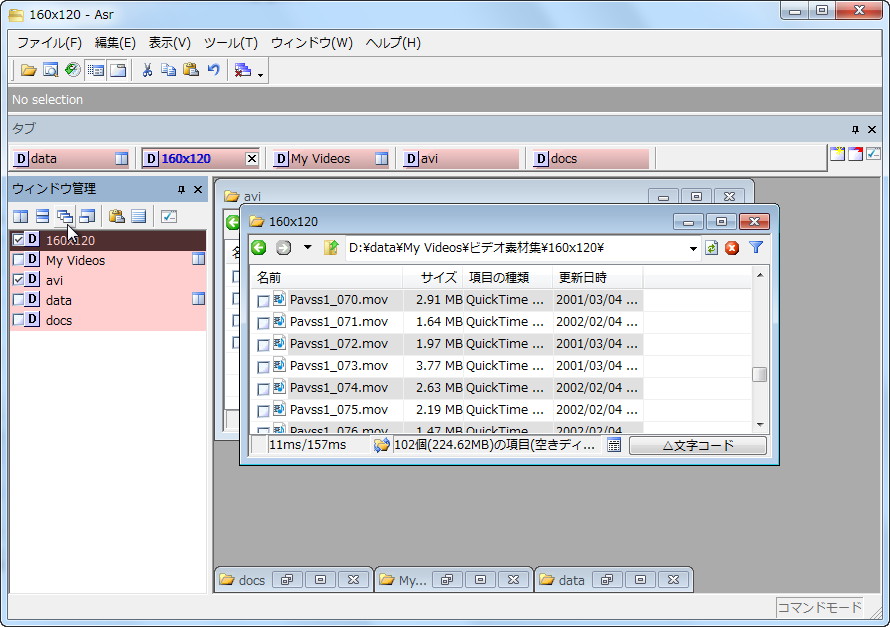This screenshot has height=627, width=890.
Task: Click the Refresh icon beside the address bar
Action: click(711, 248)
